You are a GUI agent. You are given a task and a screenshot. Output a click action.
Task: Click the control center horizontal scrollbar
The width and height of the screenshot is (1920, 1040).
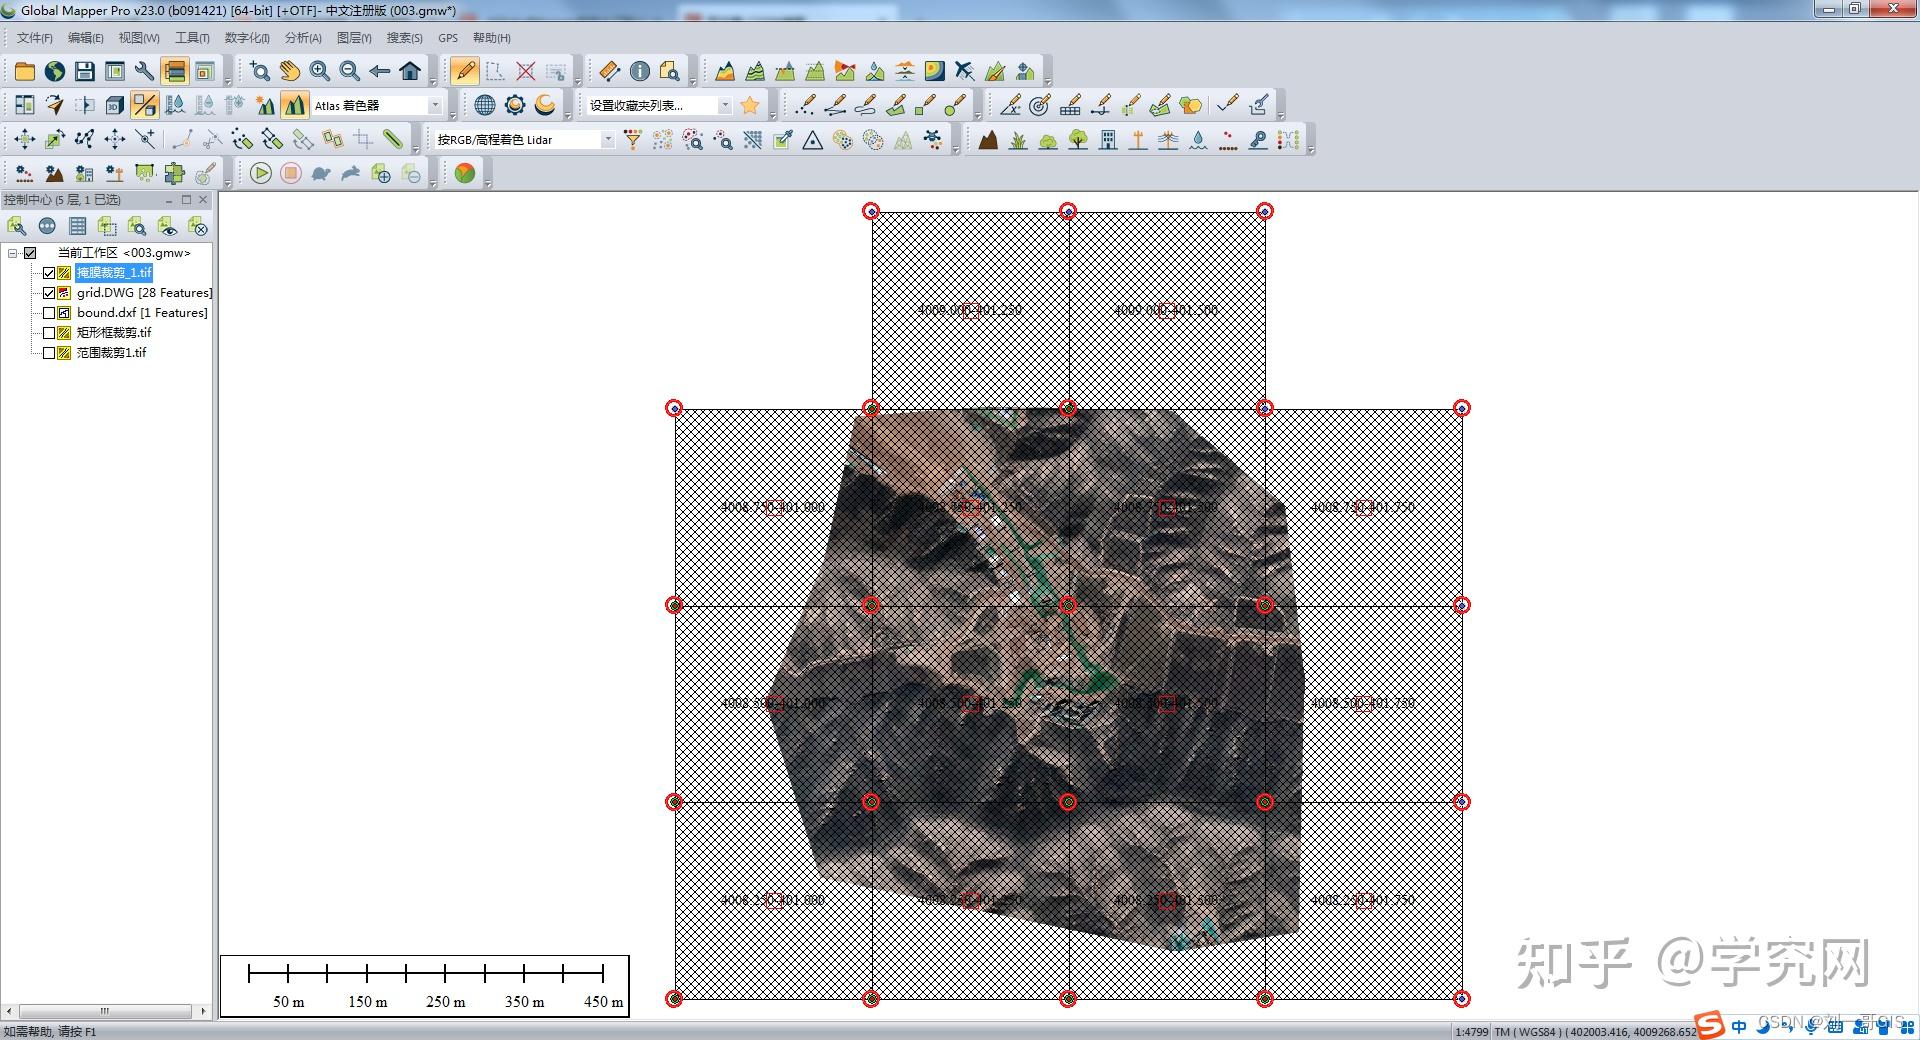coord(105,1011)
